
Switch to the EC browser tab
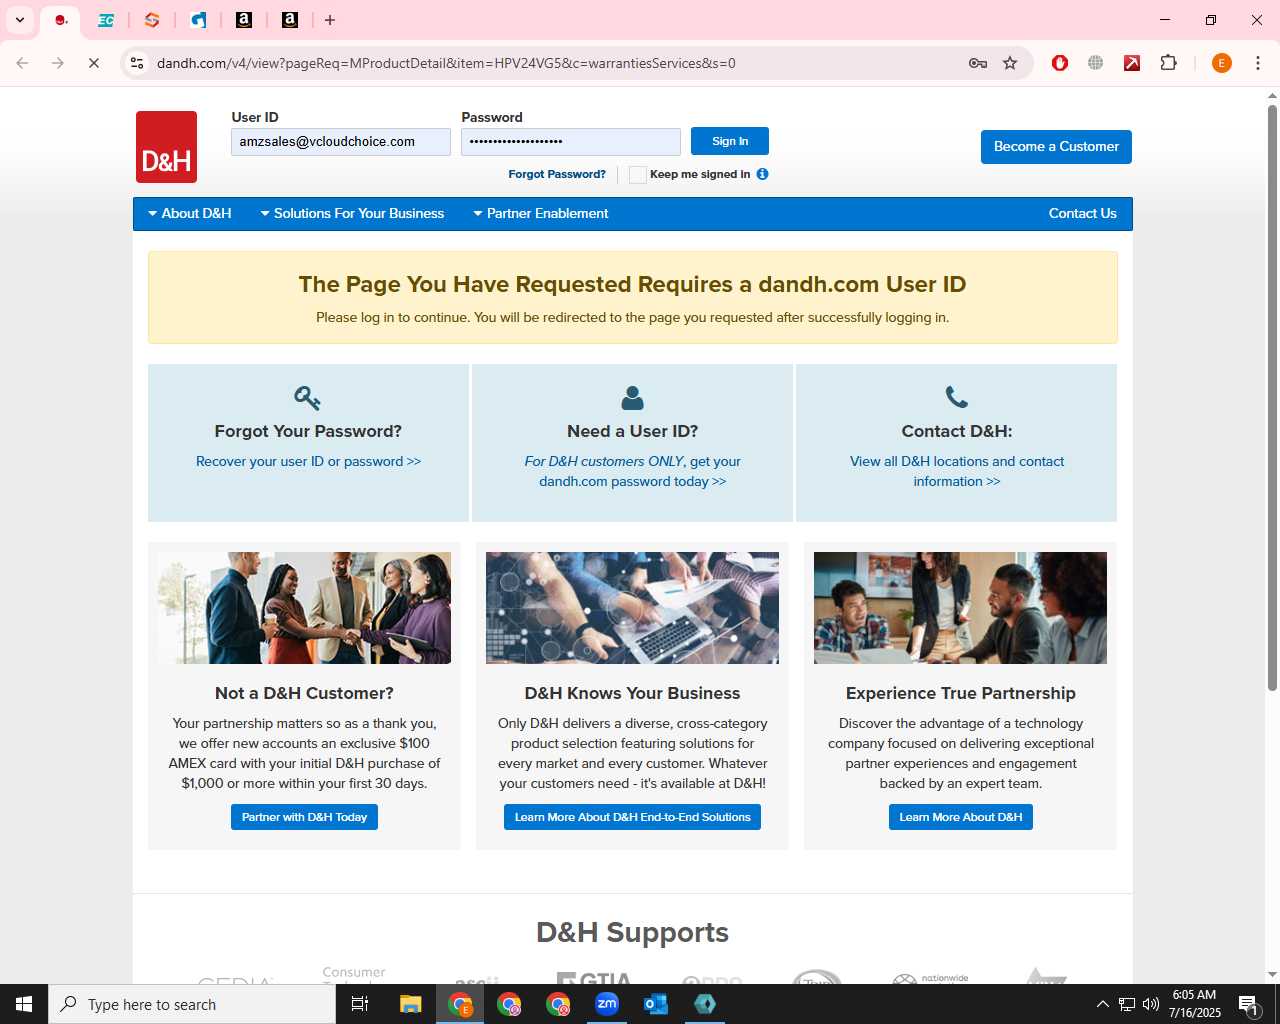tap(106, 20)
